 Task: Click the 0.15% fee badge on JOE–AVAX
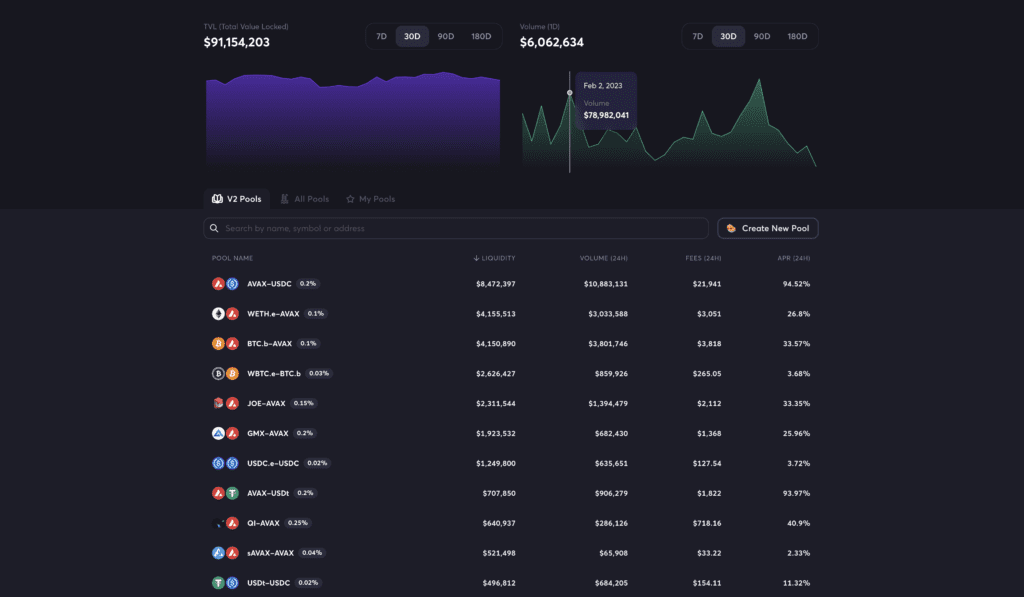tap(304, 404)
